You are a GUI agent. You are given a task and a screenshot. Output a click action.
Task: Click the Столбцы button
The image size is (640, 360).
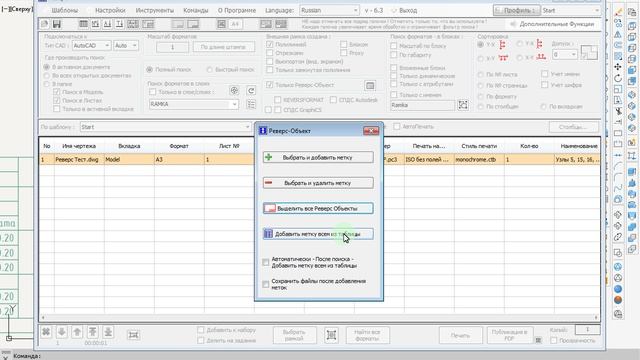[x=573, y=127]
